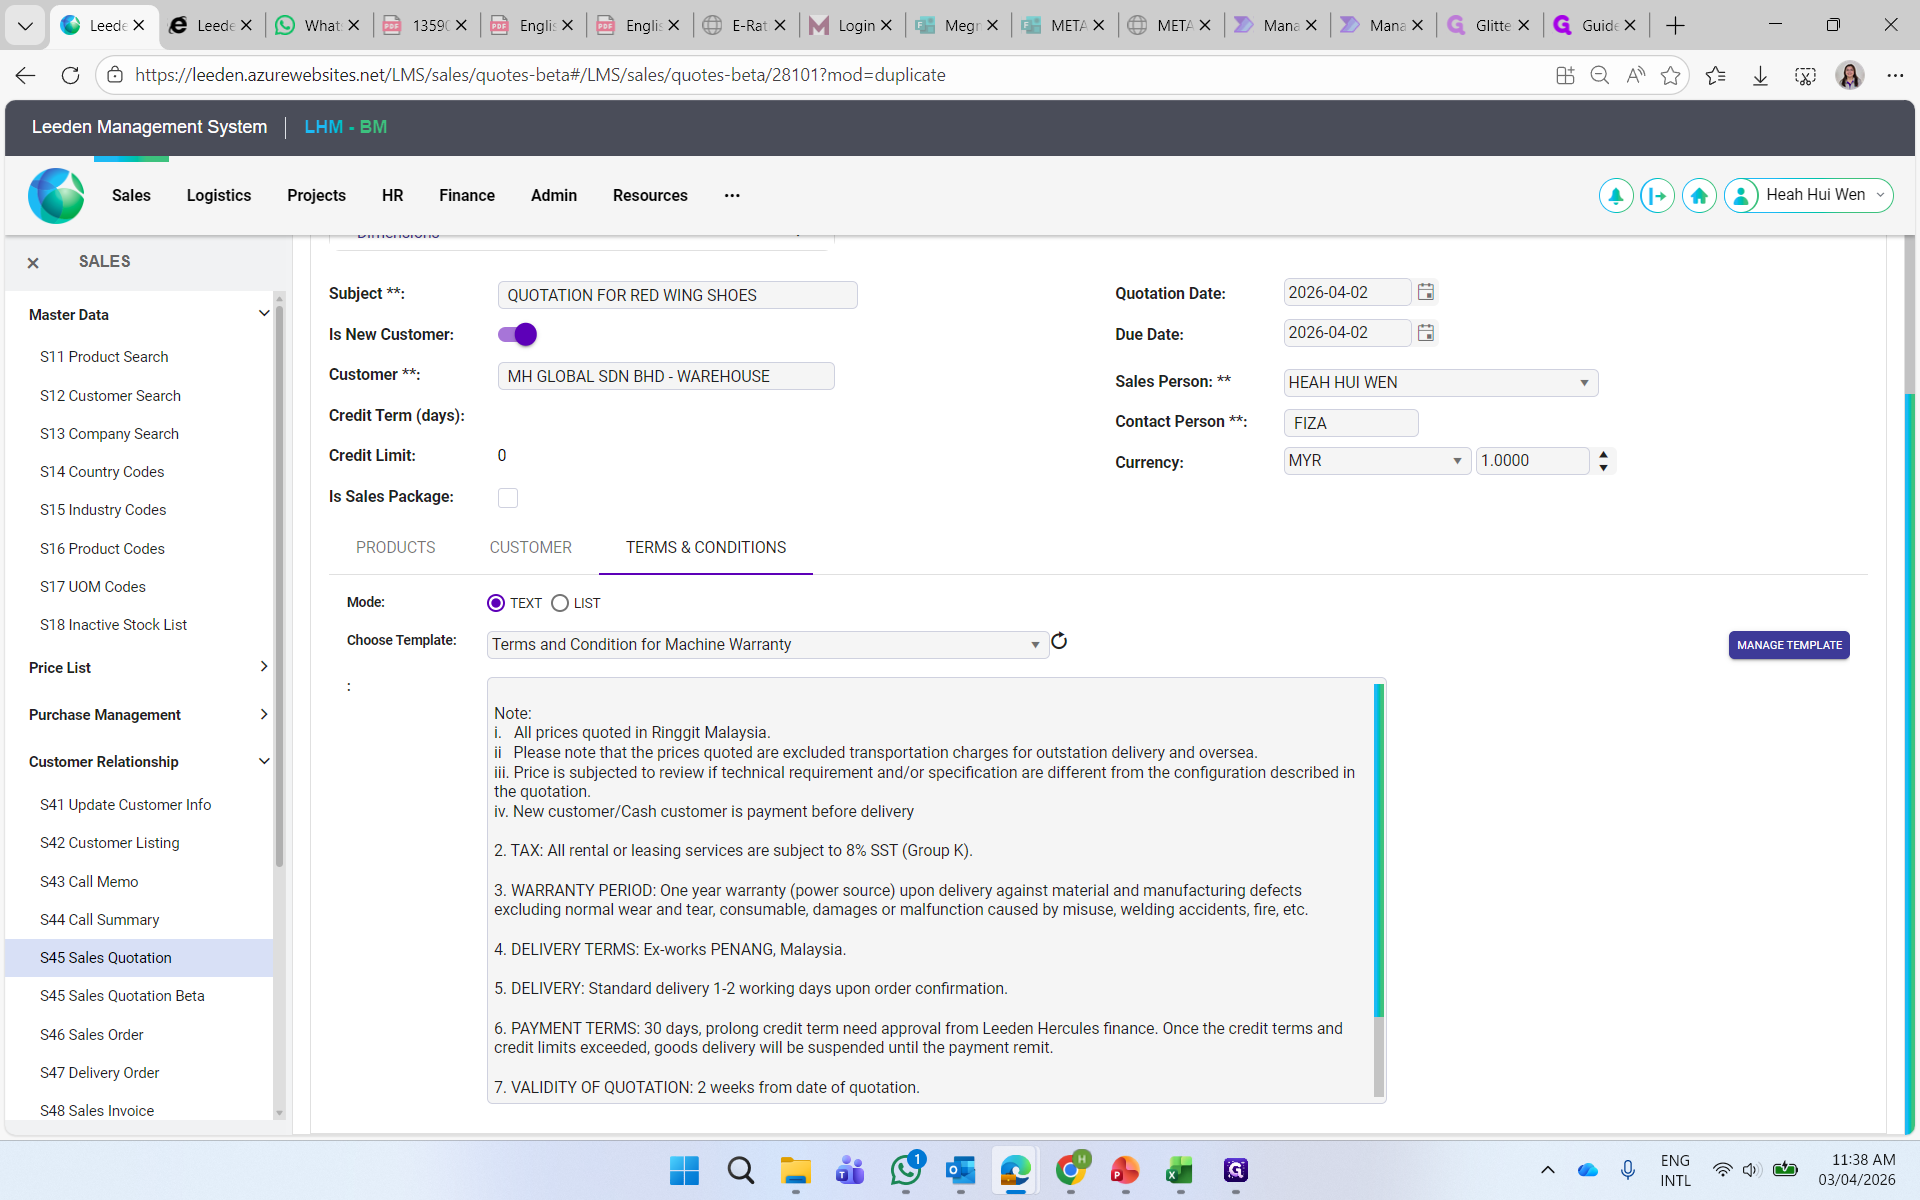Click the user profile avatar icon
This screenshot has height=1200, width=1920.
point(1741,196)
